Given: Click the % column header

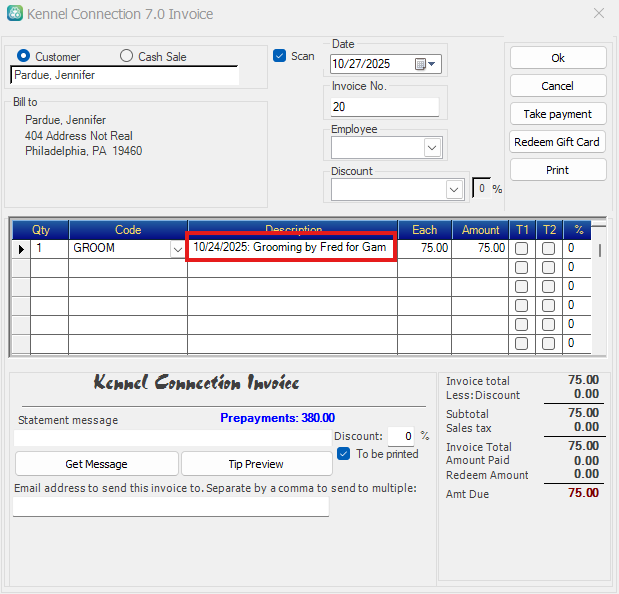Looking at the screenshot, I should tap(579, 230).
